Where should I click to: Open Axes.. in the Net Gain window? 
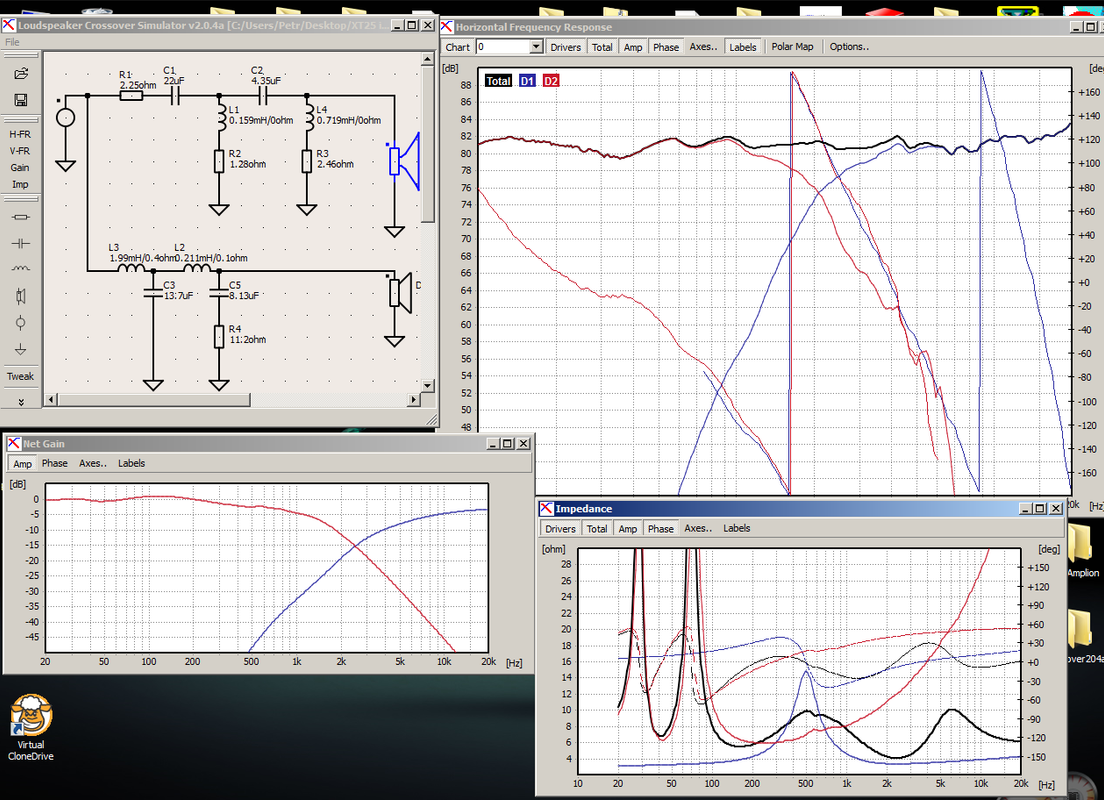(93, 463)
